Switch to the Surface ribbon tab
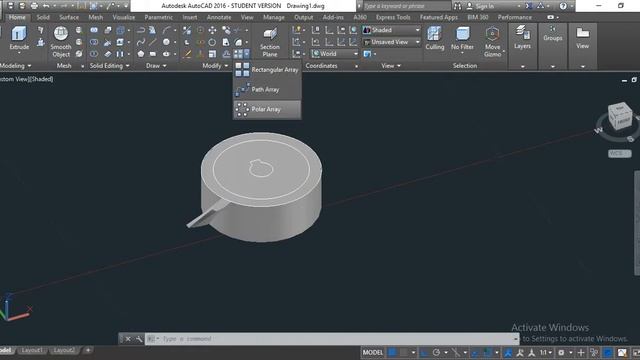The image size is (640, 360). tap(69, 17)
